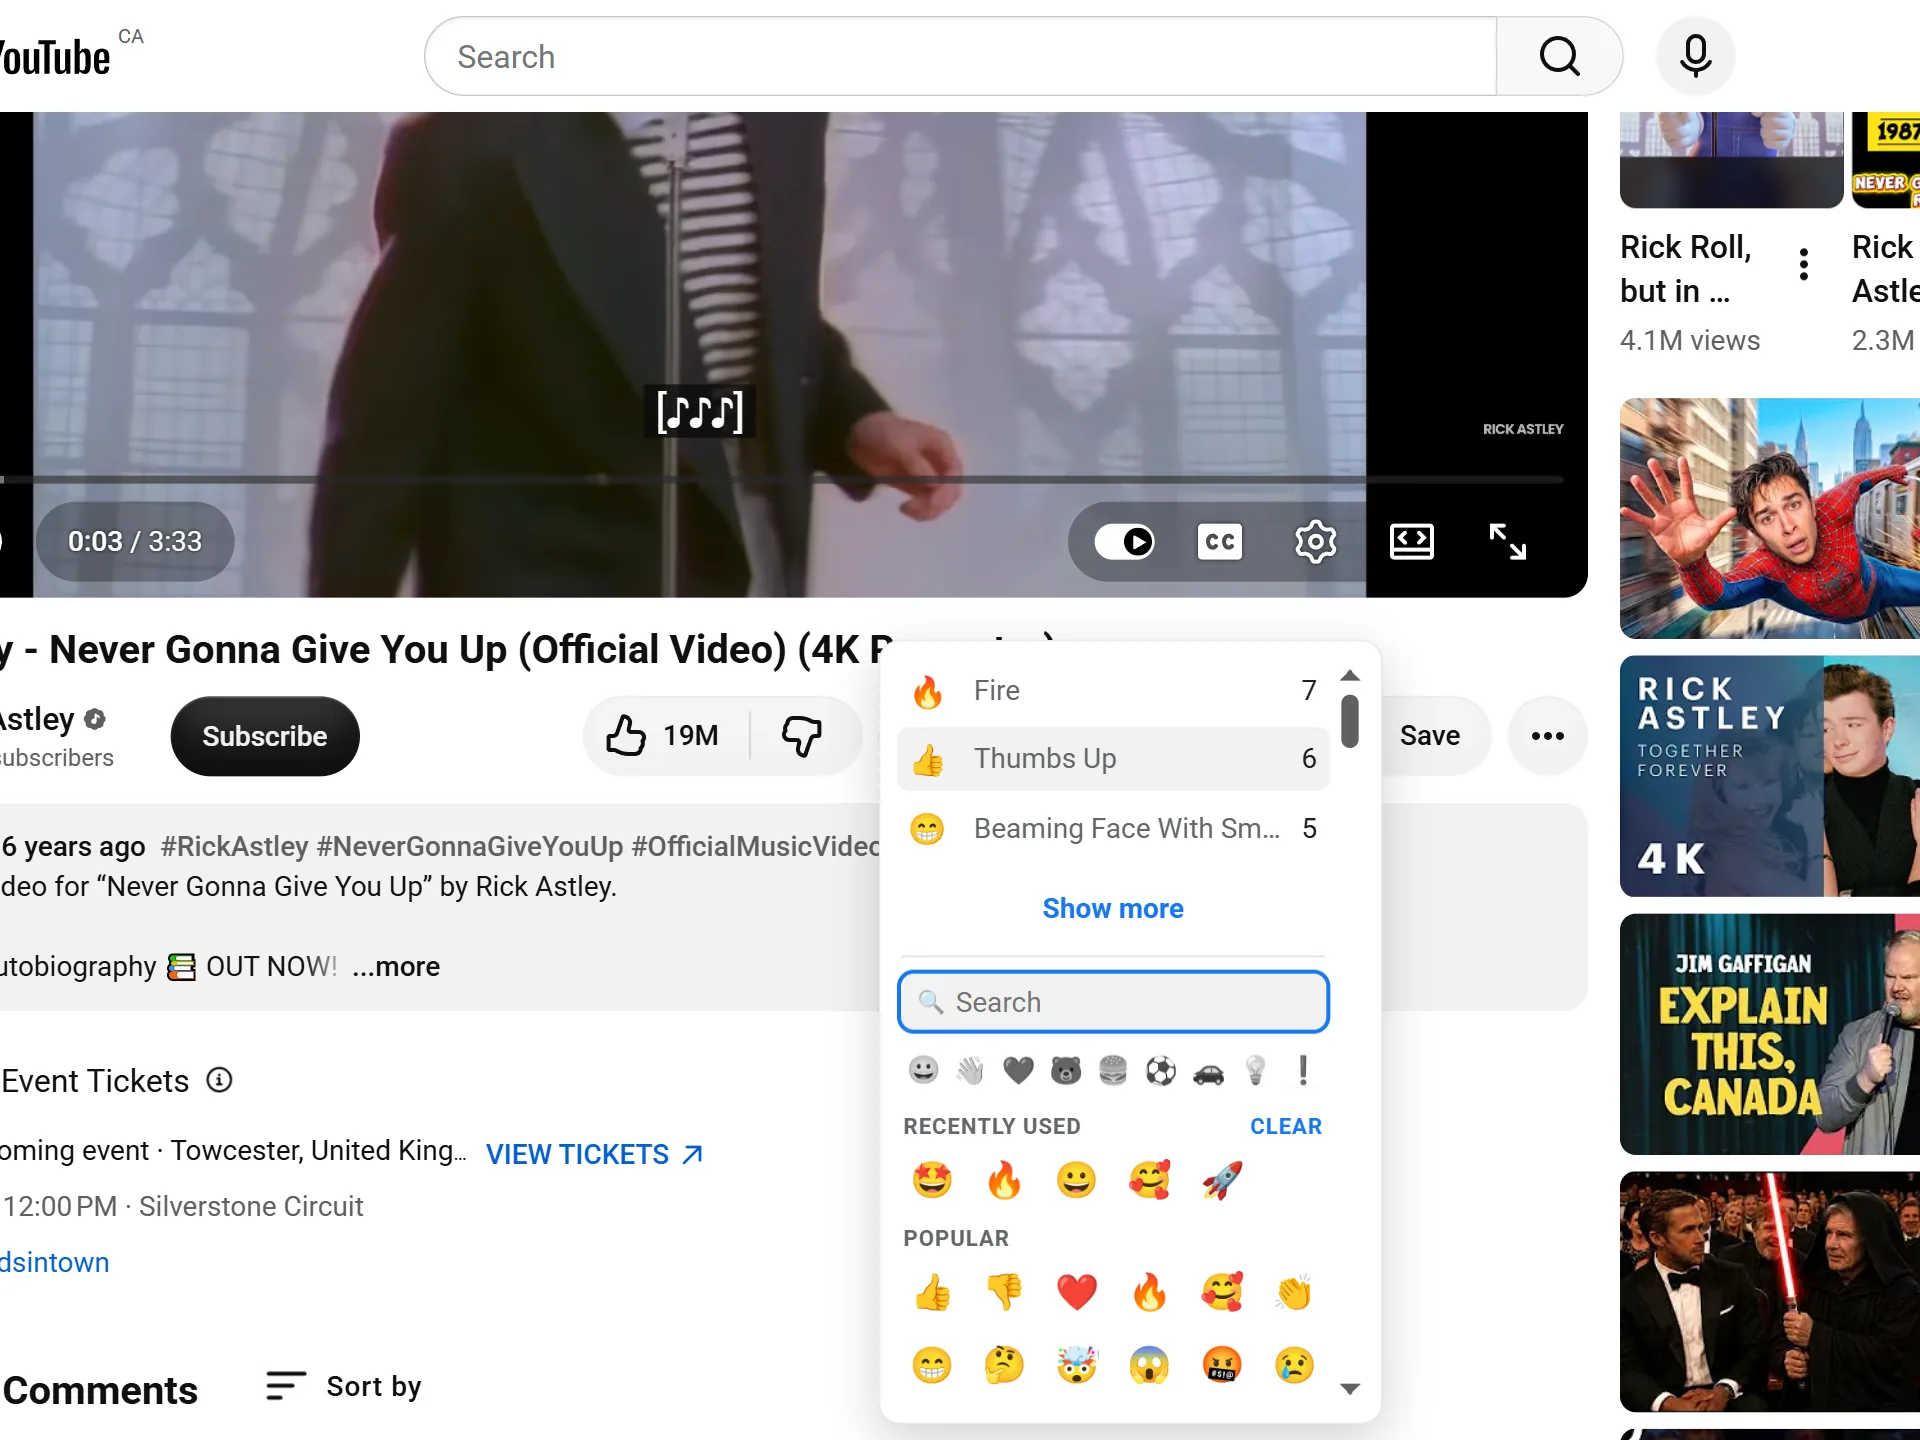
Task: Open heart emoji category tab
Action: 1018,1071
